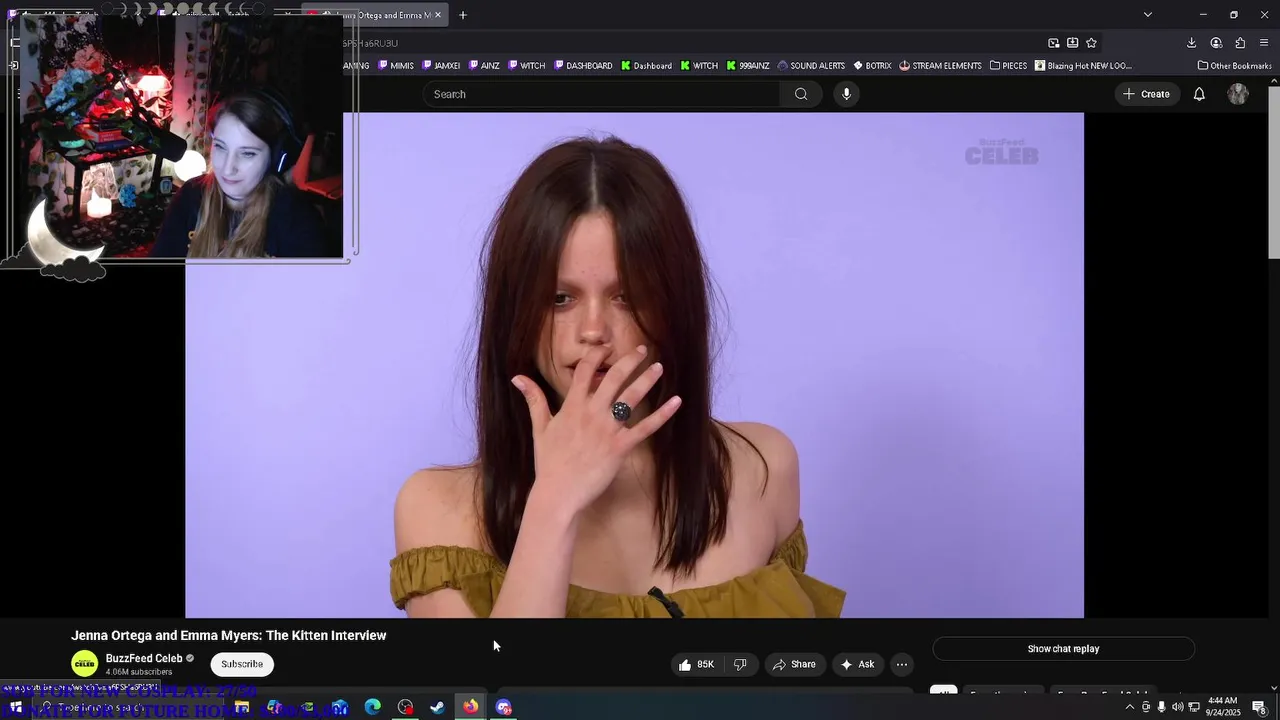The height and width of the screenshot is (720, 1280).
Task: Open the SOUND ALERTS bookmark
Action: pyautogui.click(x=811, y=66)
